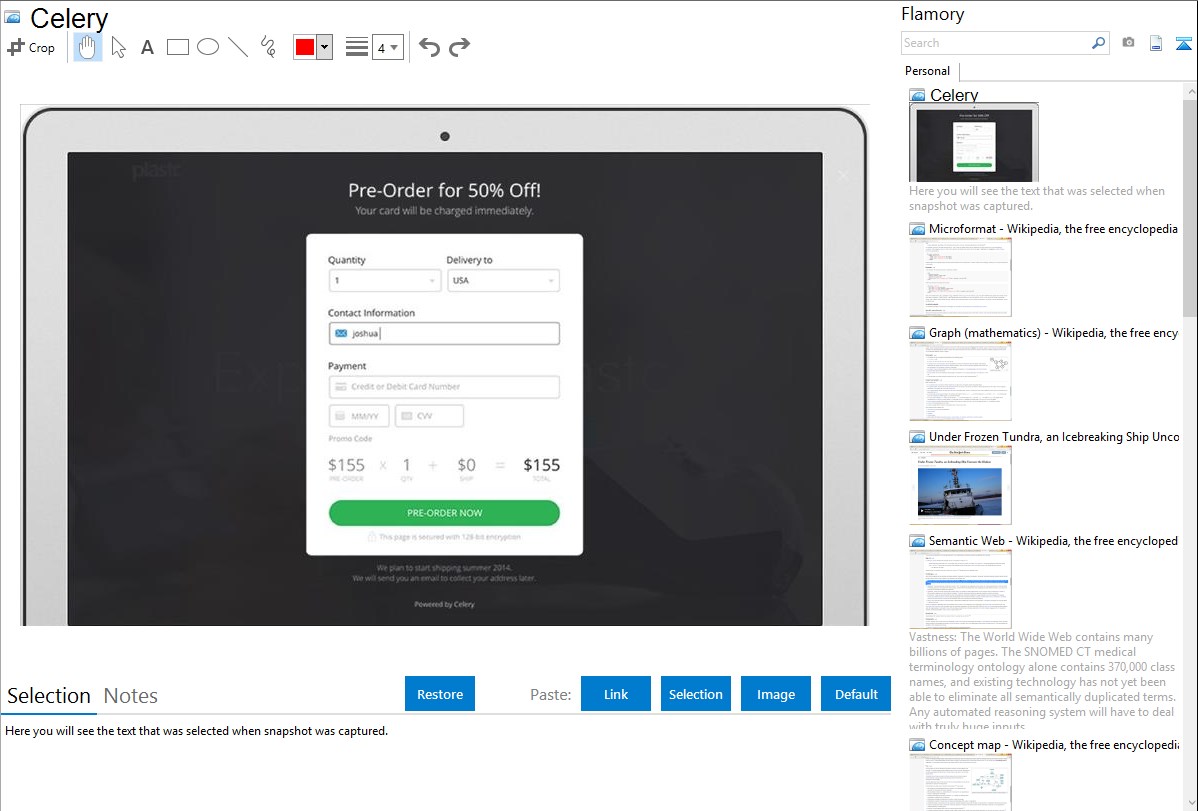
Task: Pick the ellipse shape tool
Action: (208, 47)
